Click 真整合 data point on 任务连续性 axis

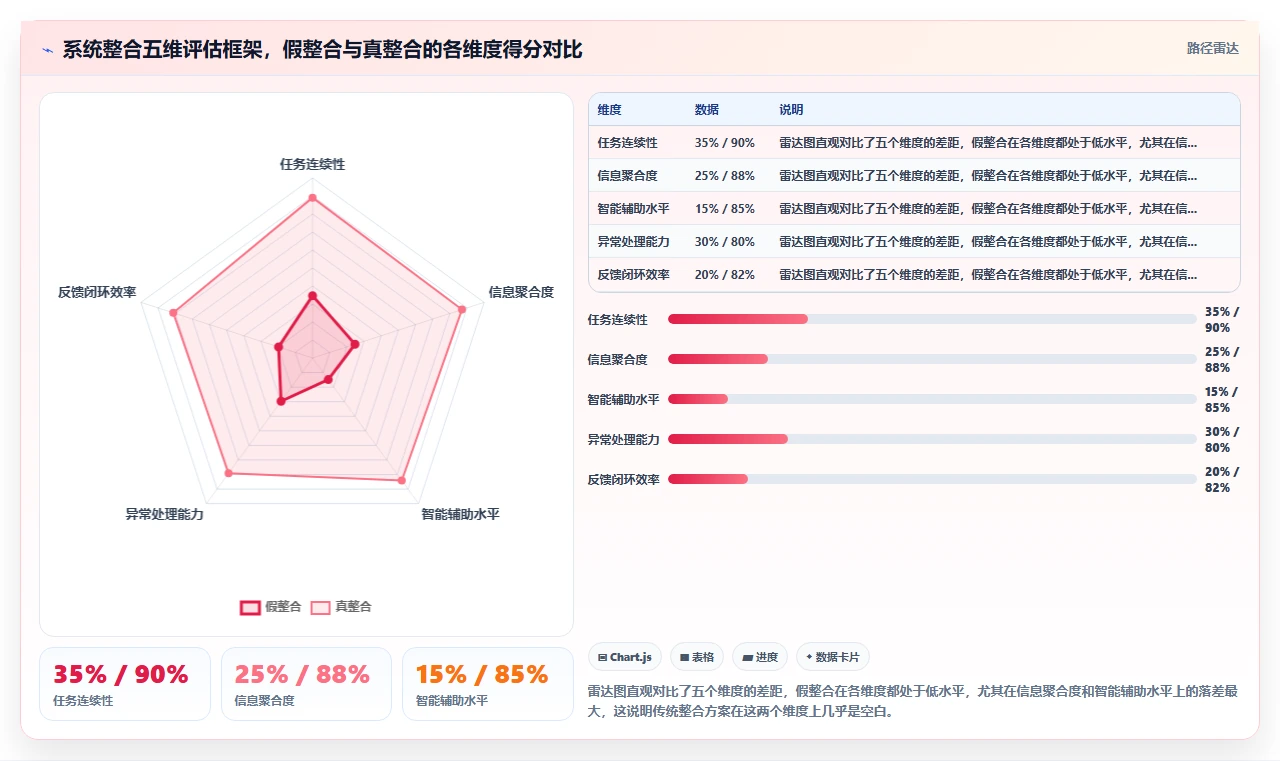coord(312,198)
